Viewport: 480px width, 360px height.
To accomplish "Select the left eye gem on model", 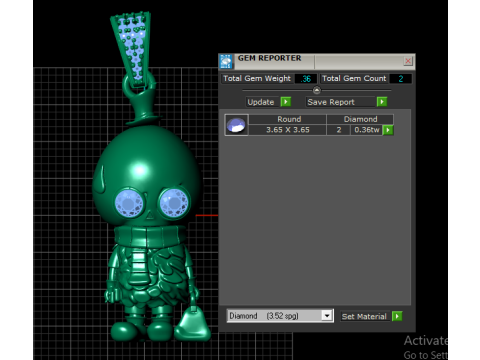I will [129, 203].
